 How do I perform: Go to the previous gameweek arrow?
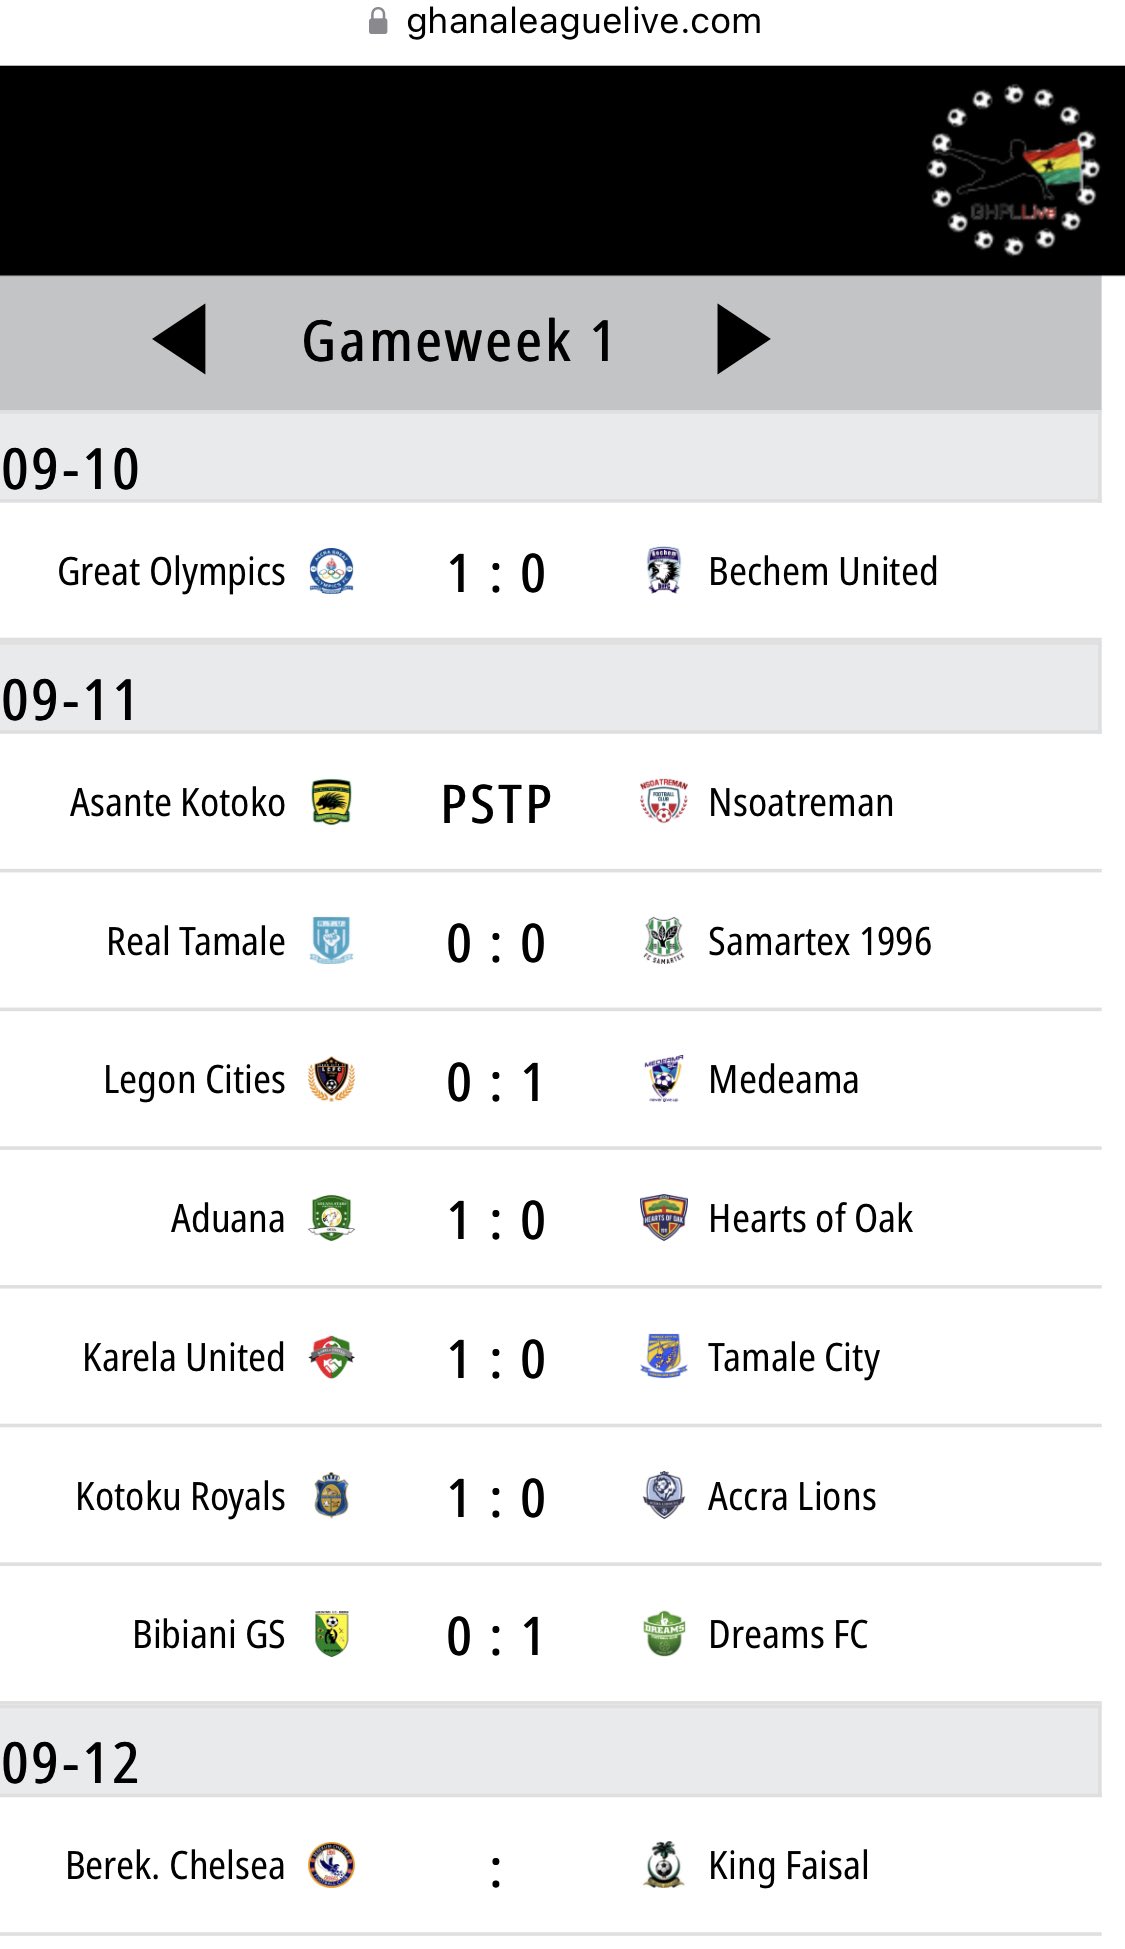tap(181, 340)
